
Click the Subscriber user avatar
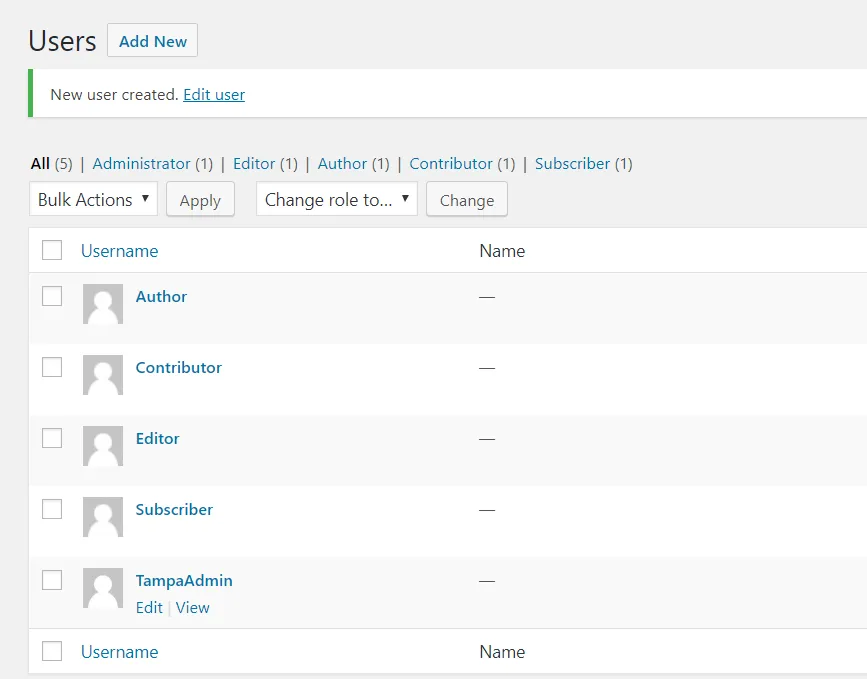[x=103, y=517]
